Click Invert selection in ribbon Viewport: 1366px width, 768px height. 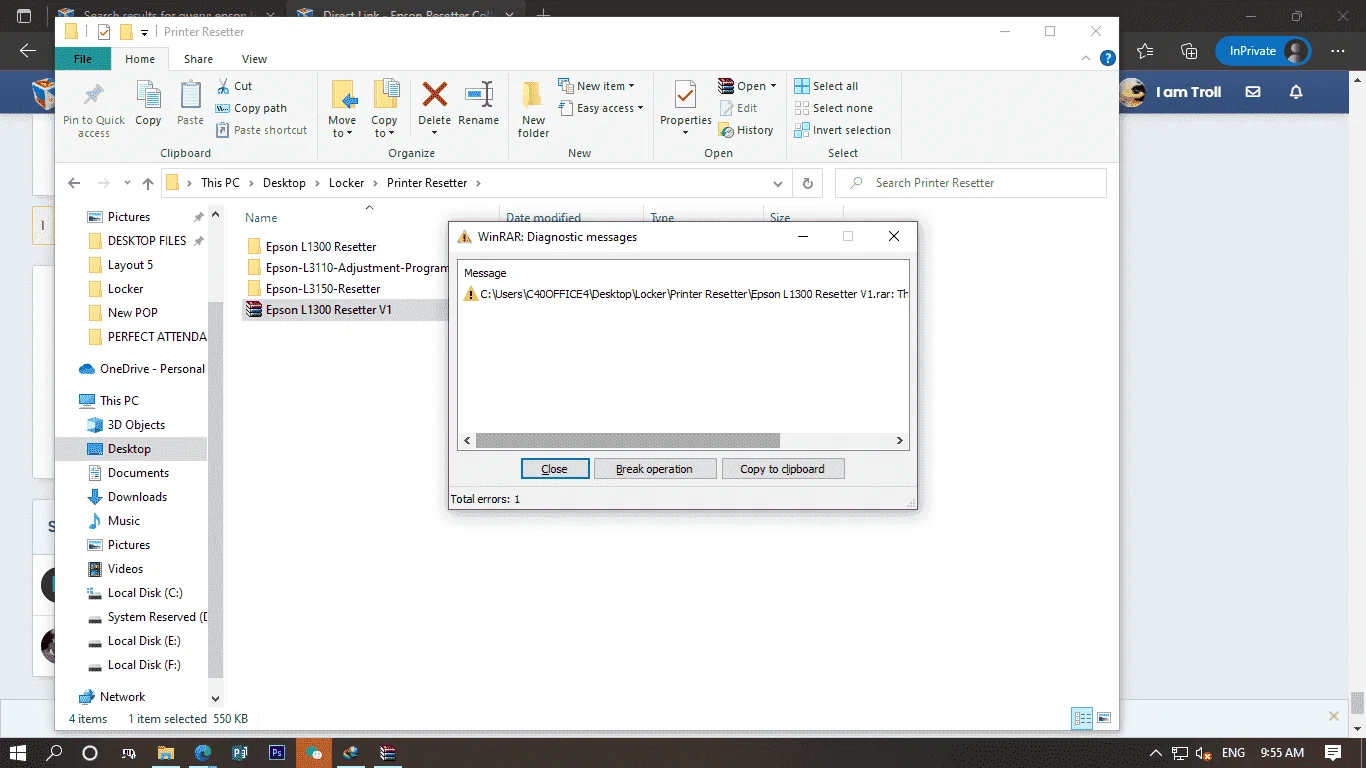842,130
